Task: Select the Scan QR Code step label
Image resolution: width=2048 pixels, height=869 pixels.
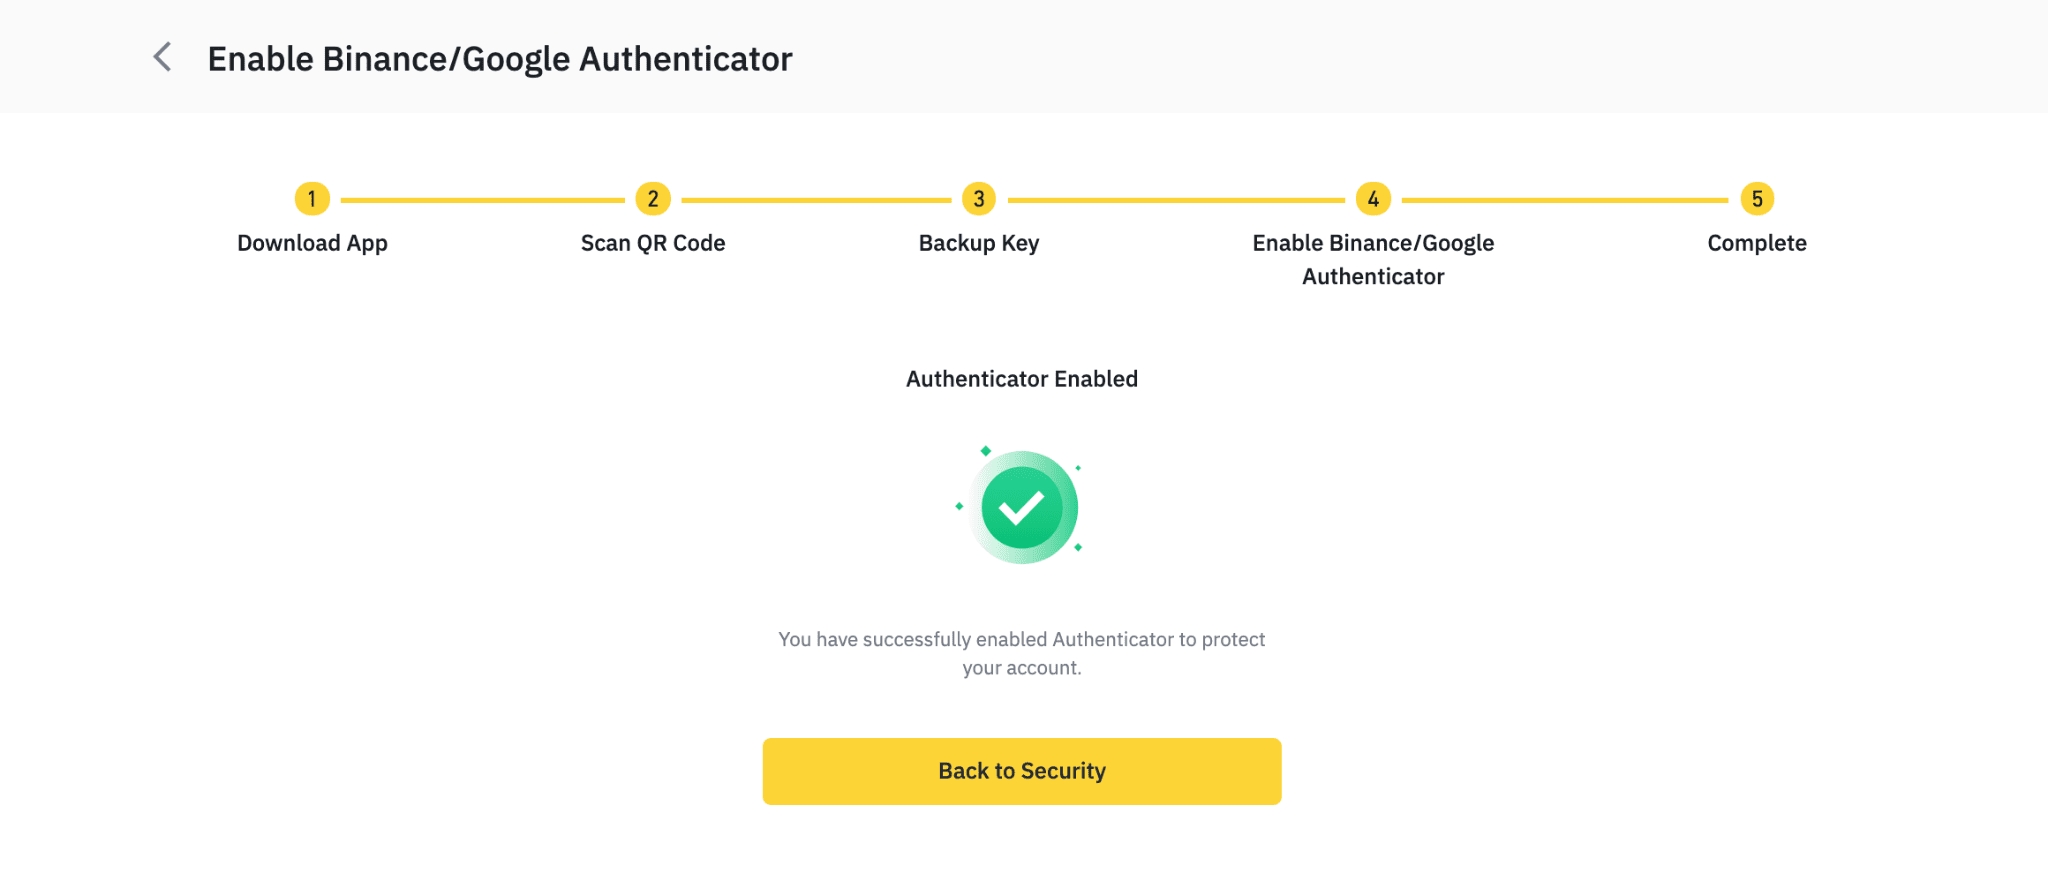Action: (653, 243)
